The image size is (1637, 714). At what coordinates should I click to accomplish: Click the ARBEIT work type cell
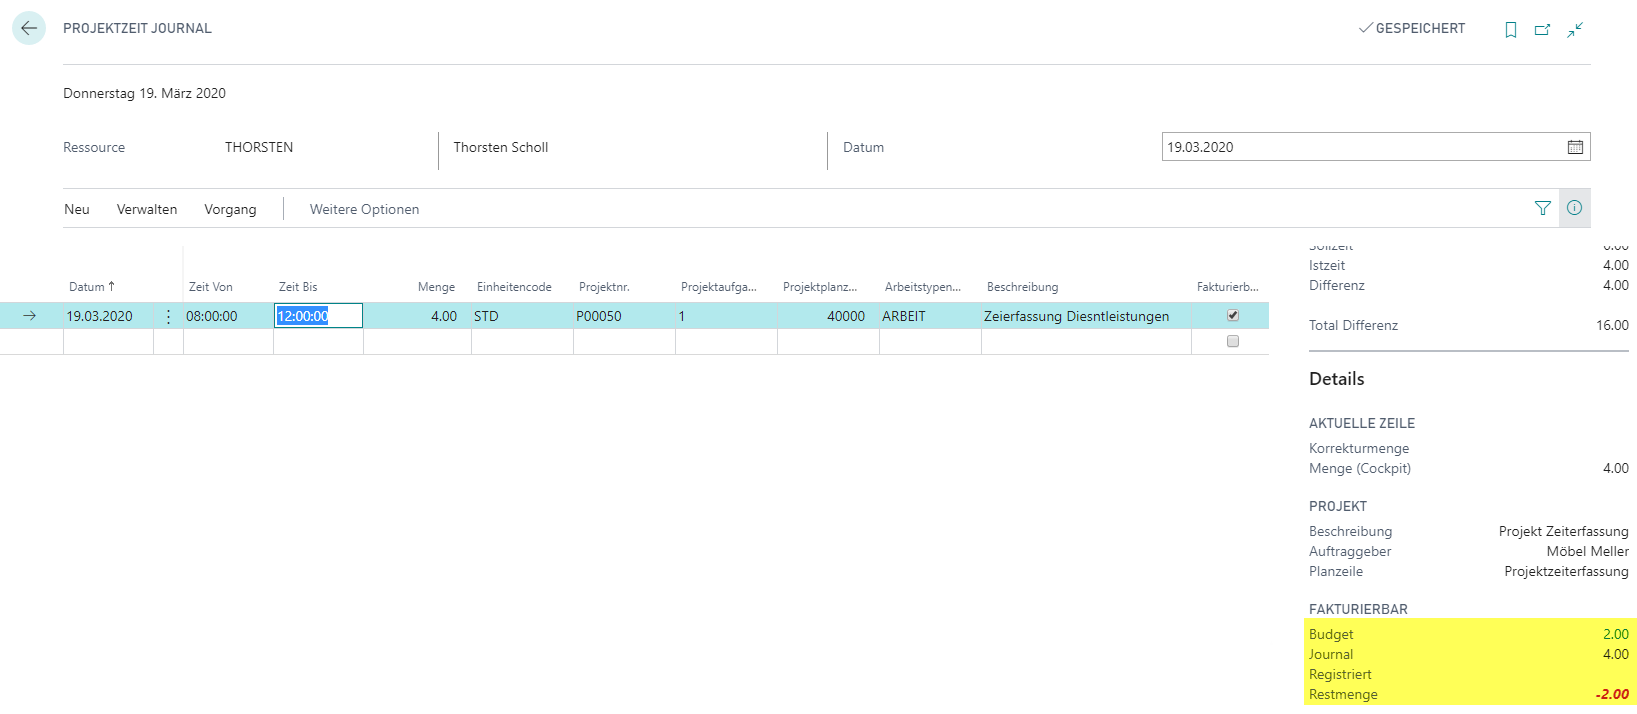tap(930, 316)
